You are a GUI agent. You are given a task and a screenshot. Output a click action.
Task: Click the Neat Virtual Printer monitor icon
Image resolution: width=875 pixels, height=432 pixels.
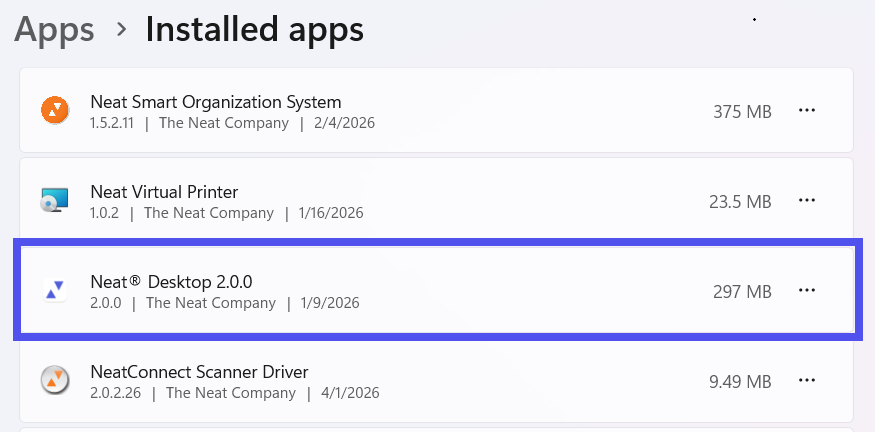pos(55,200)
